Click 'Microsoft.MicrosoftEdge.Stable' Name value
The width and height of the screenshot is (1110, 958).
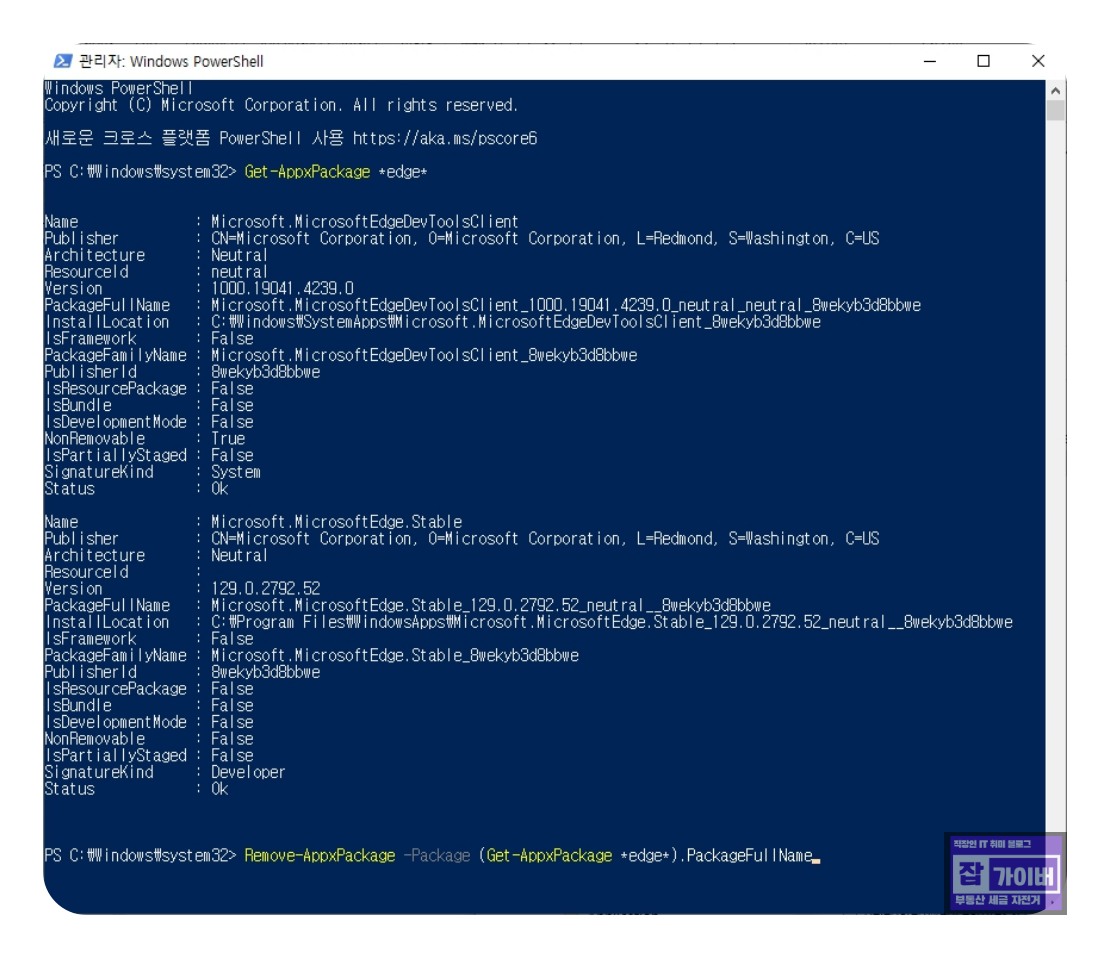336,522
